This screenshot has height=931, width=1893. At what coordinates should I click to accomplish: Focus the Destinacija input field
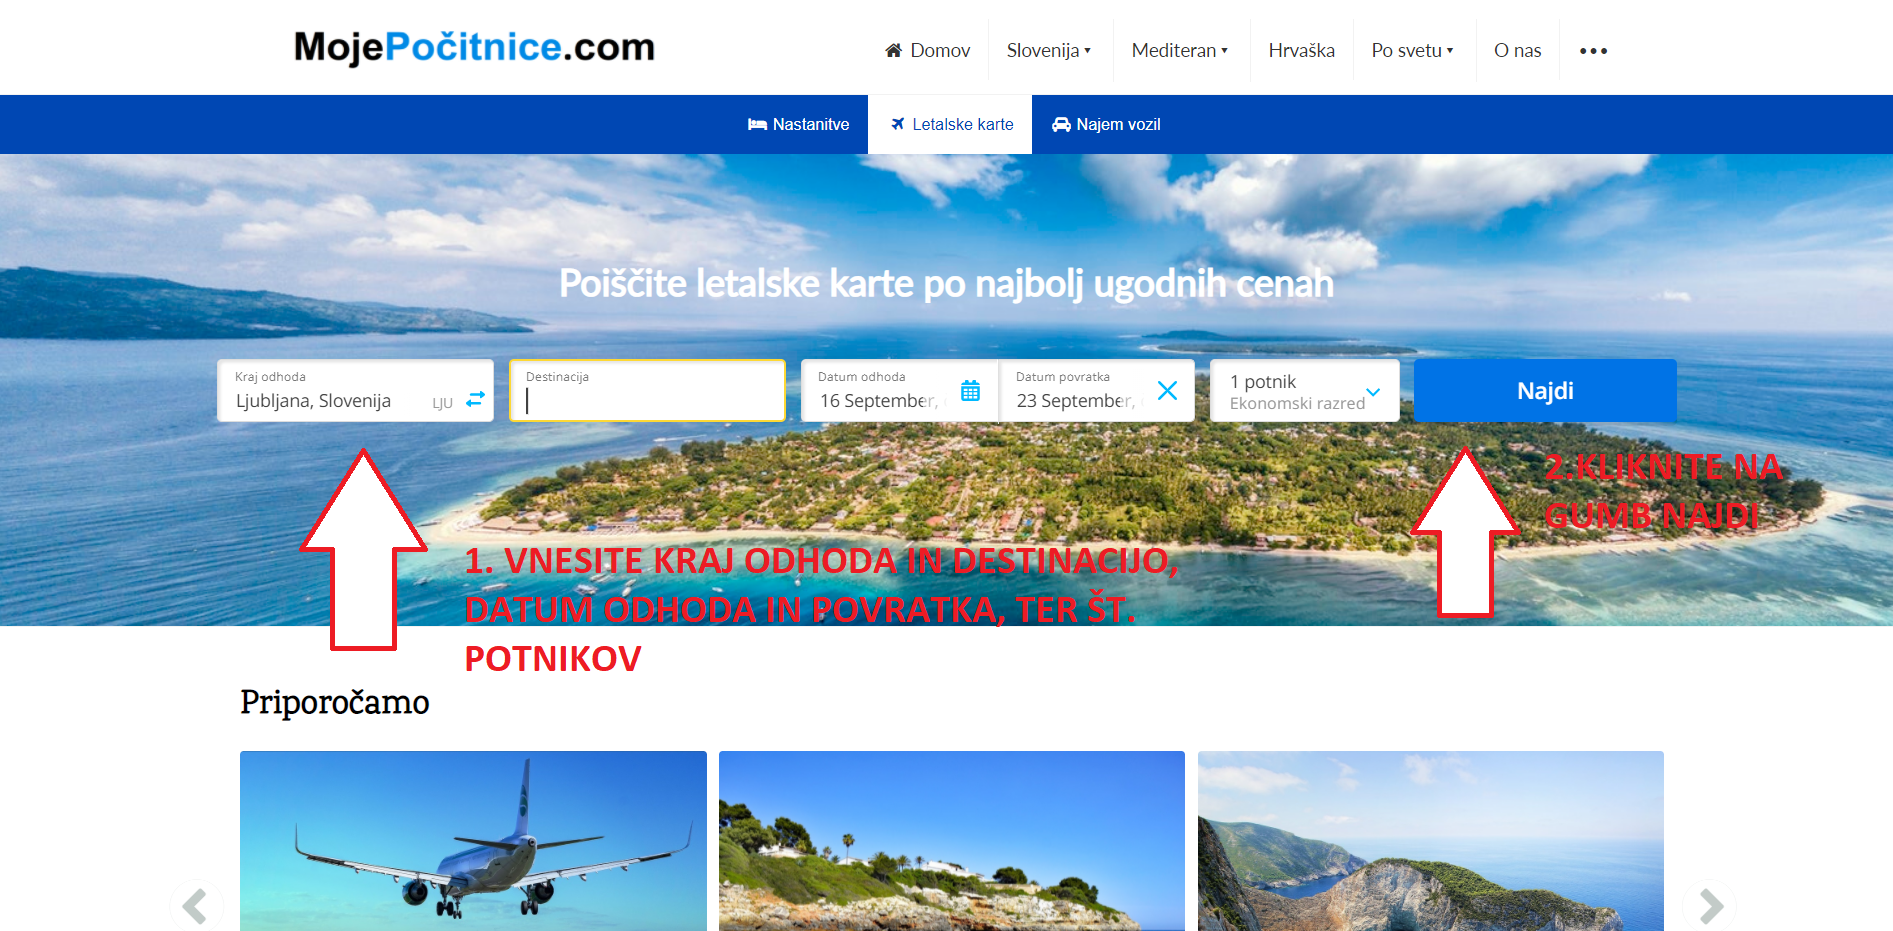point(647,391)
